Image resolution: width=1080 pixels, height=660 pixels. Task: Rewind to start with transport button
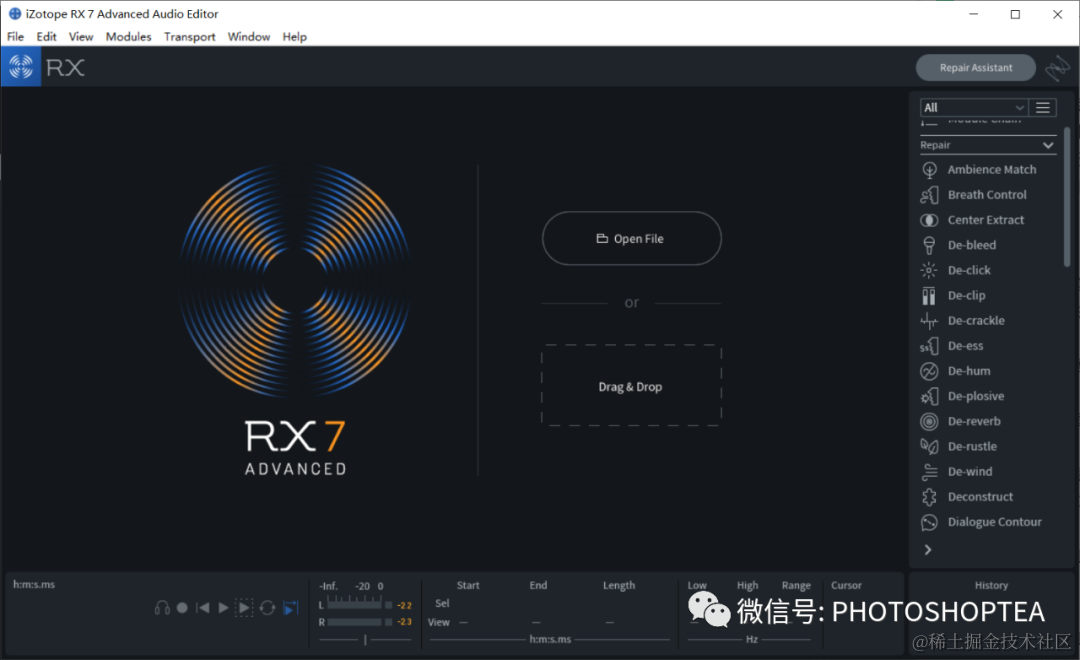(x=202, y=608)
